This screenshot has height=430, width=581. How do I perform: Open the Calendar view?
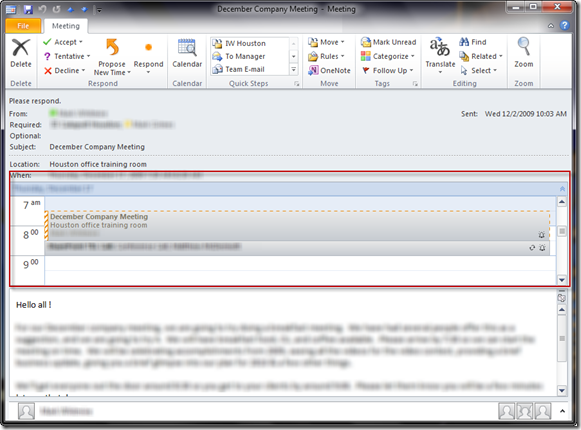coord(187,53)
